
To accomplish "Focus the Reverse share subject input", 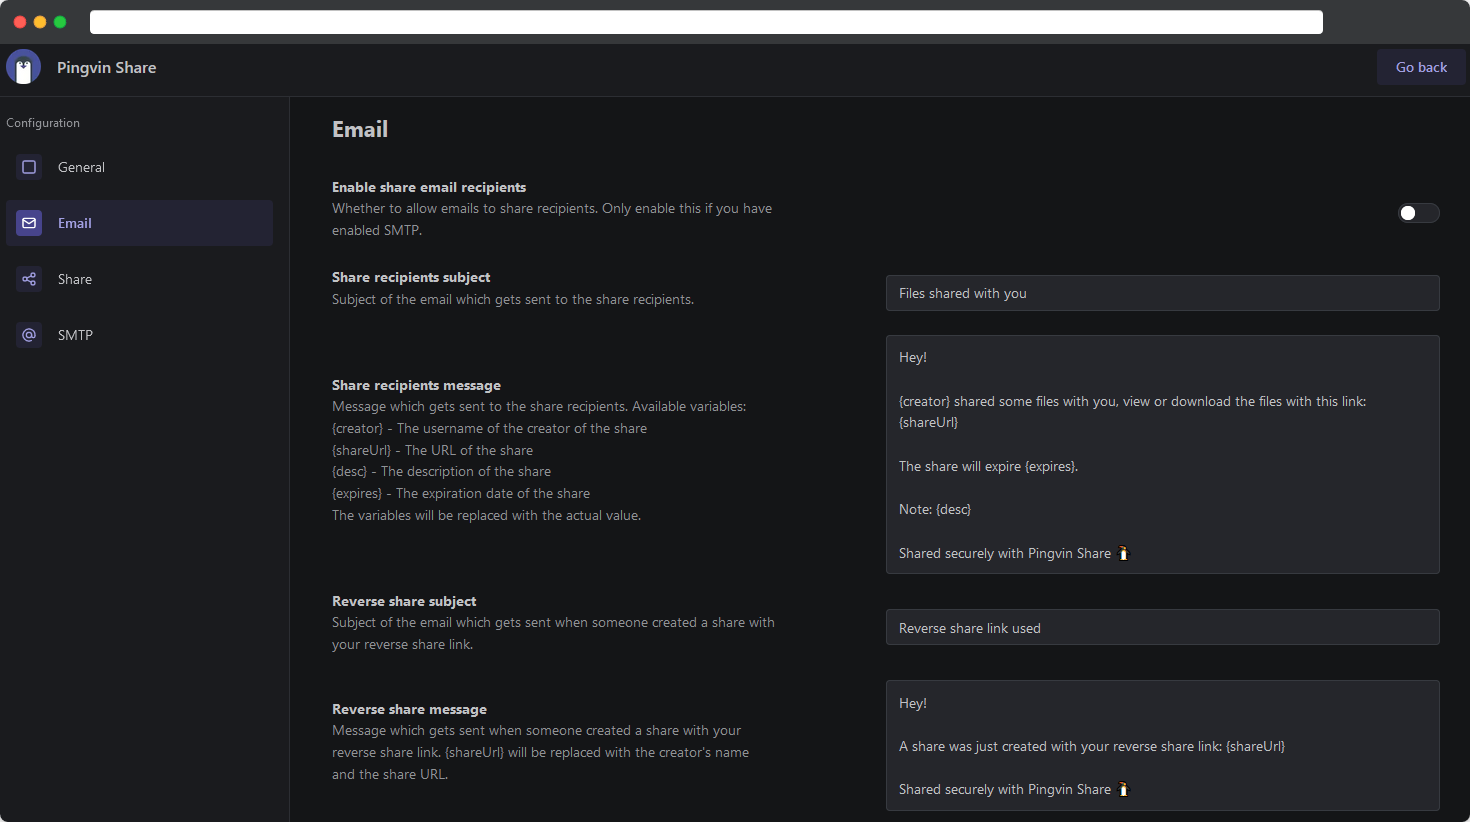I will [1162, 627].
